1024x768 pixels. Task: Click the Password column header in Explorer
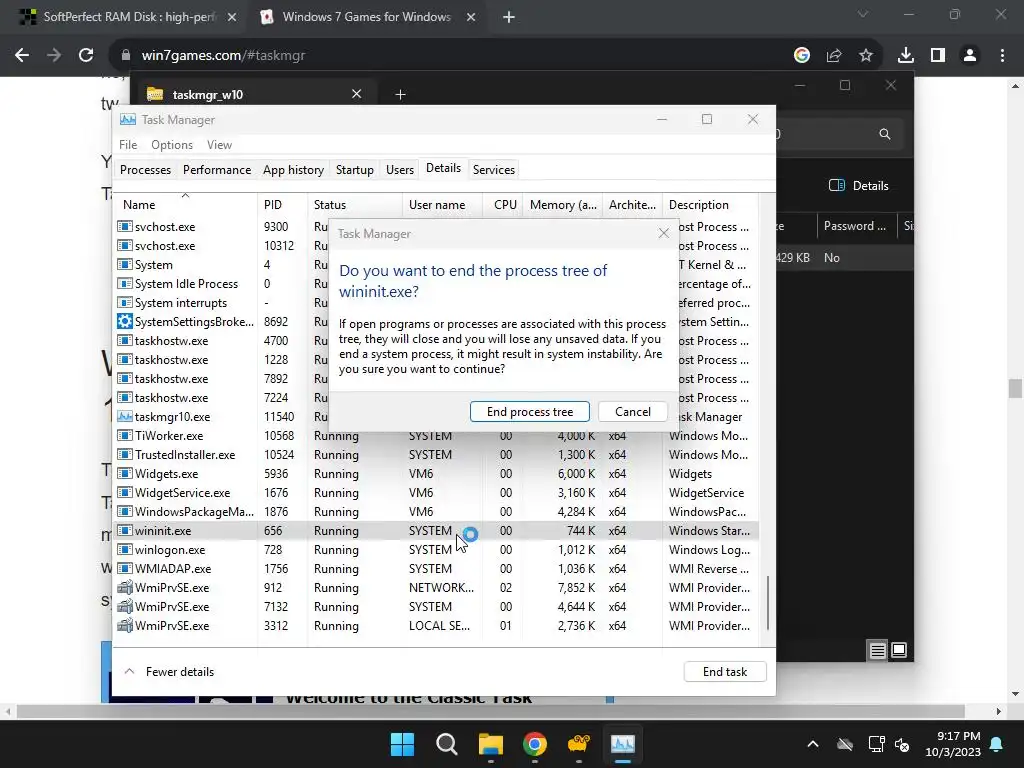tap(855, 226)
